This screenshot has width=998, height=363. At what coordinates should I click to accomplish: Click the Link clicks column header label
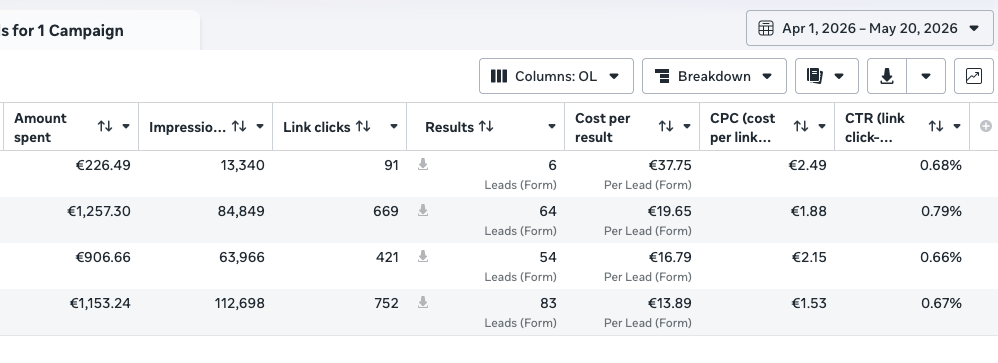click(x=316, y=127)
